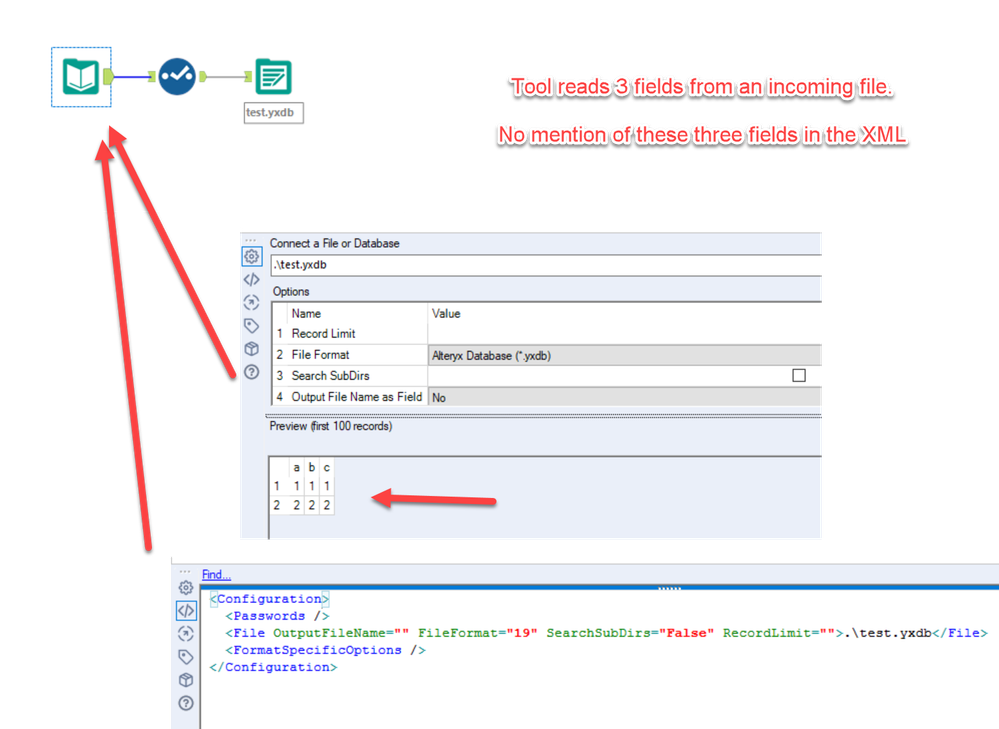
Task: Click the test.yxdb annotation under output tool
Action: [x=273, y=113]
